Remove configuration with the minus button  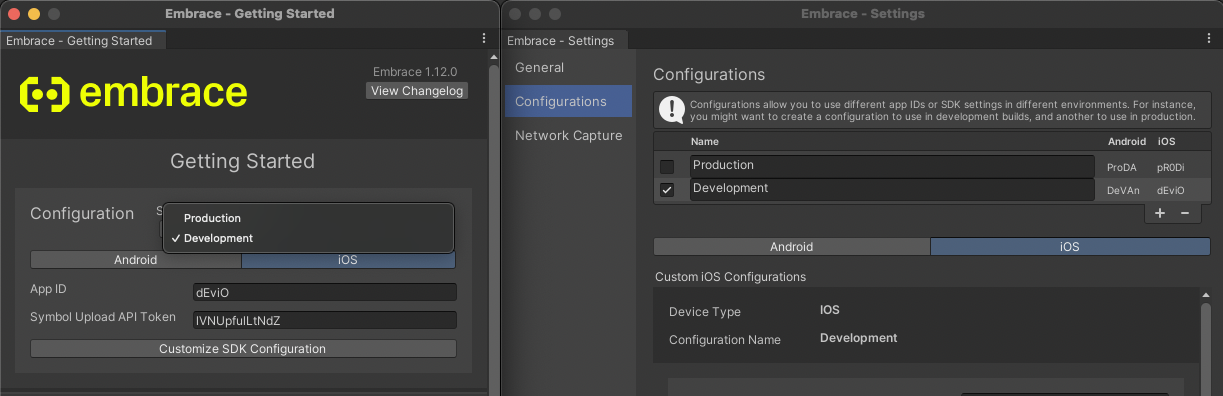click(x=1185, y=213)
